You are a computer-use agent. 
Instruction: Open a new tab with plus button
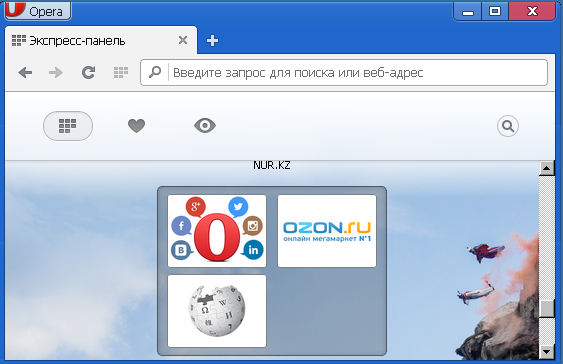[x=212, y=40]
